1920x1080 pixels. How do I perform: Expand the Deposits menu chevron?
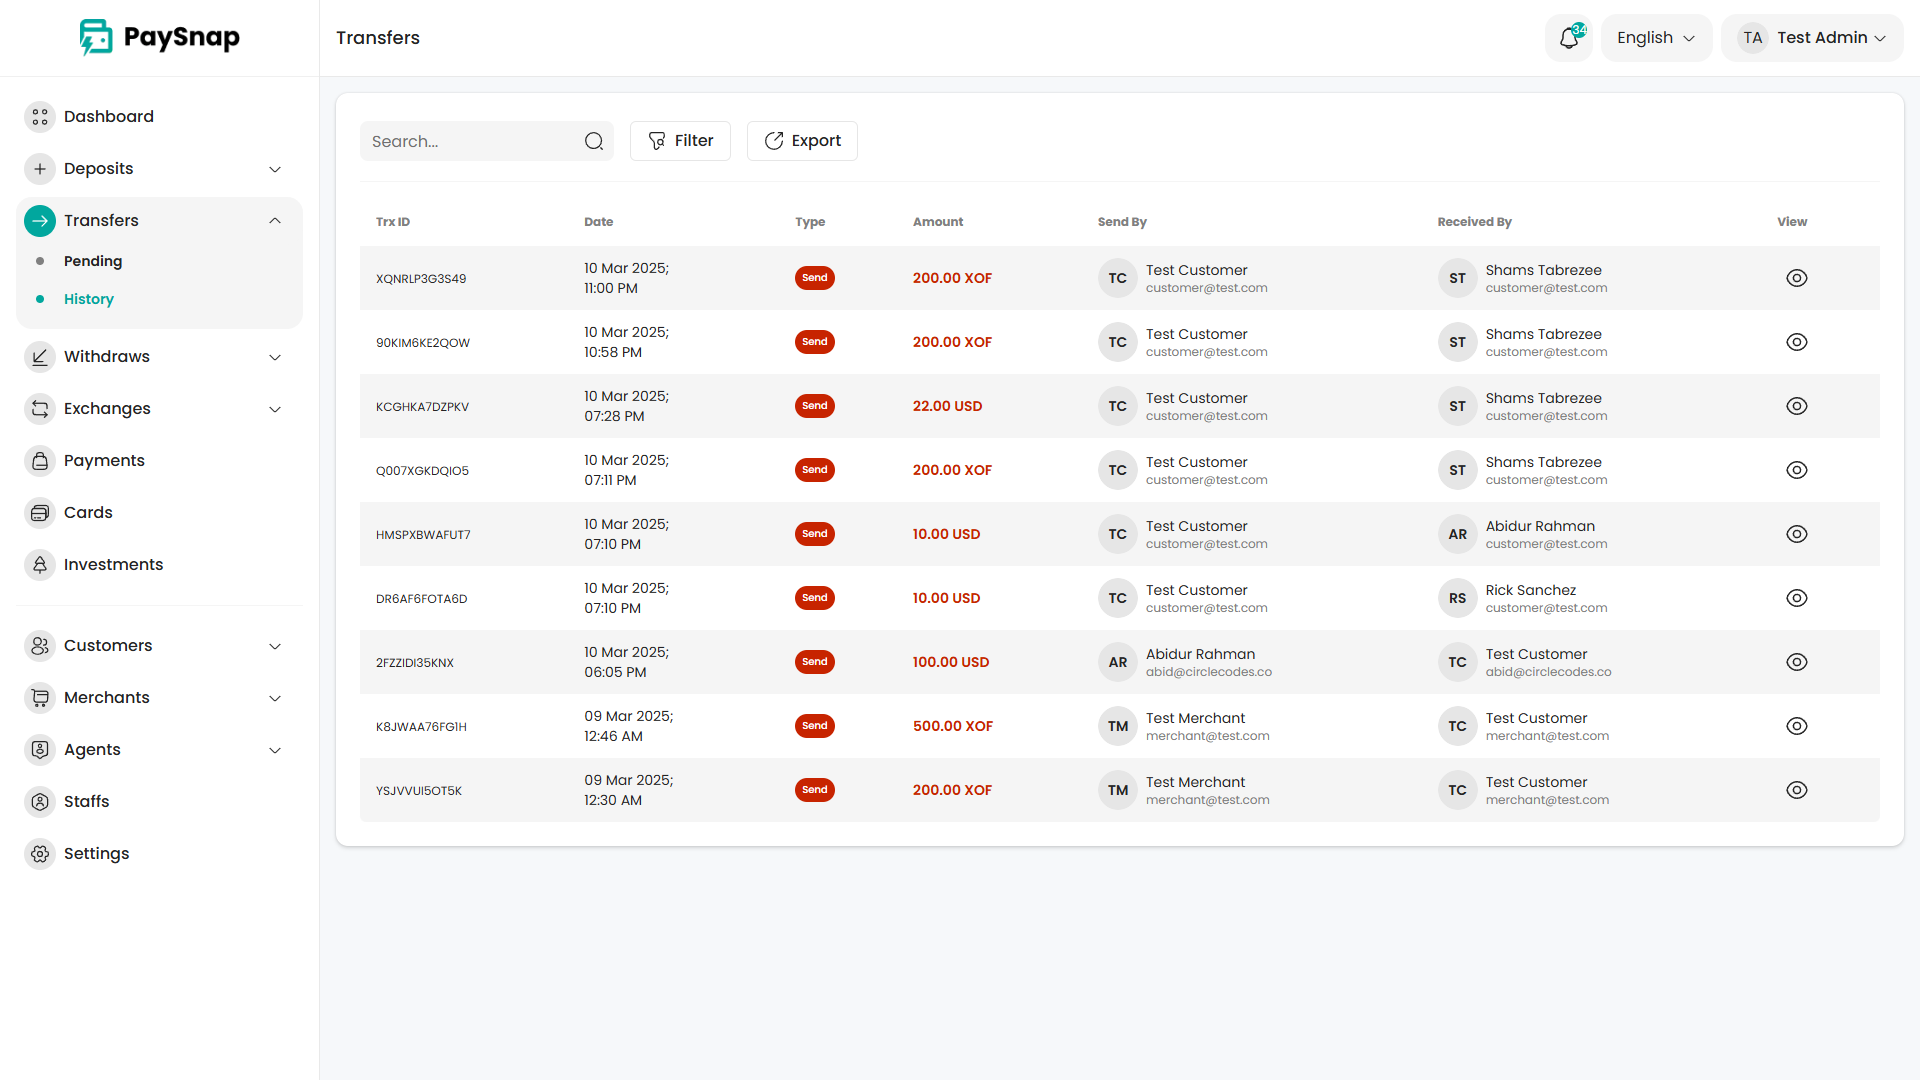[275, 169]
